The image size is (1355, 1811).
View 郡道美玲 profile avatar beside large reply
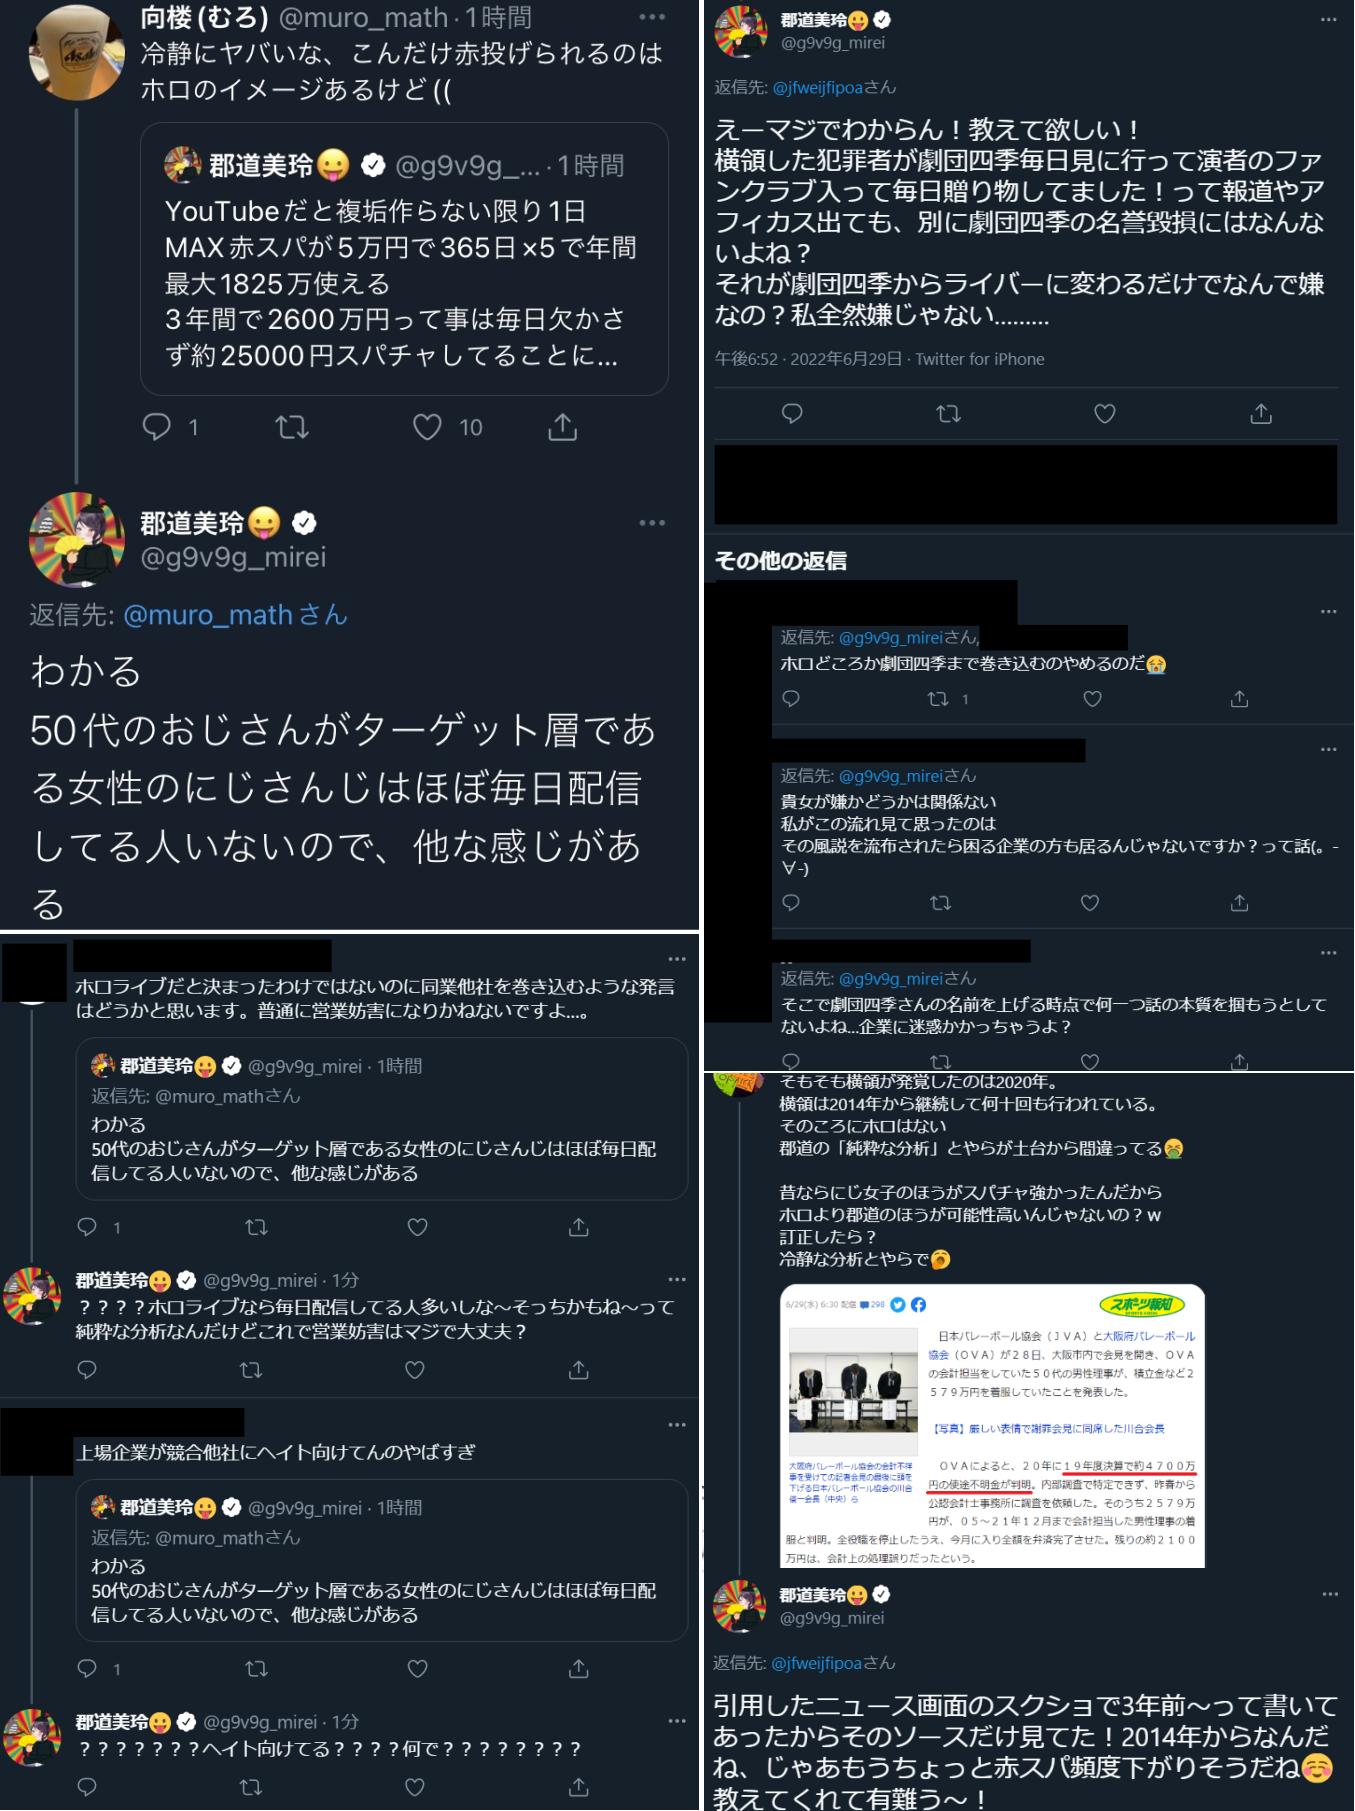pos(77,540)
